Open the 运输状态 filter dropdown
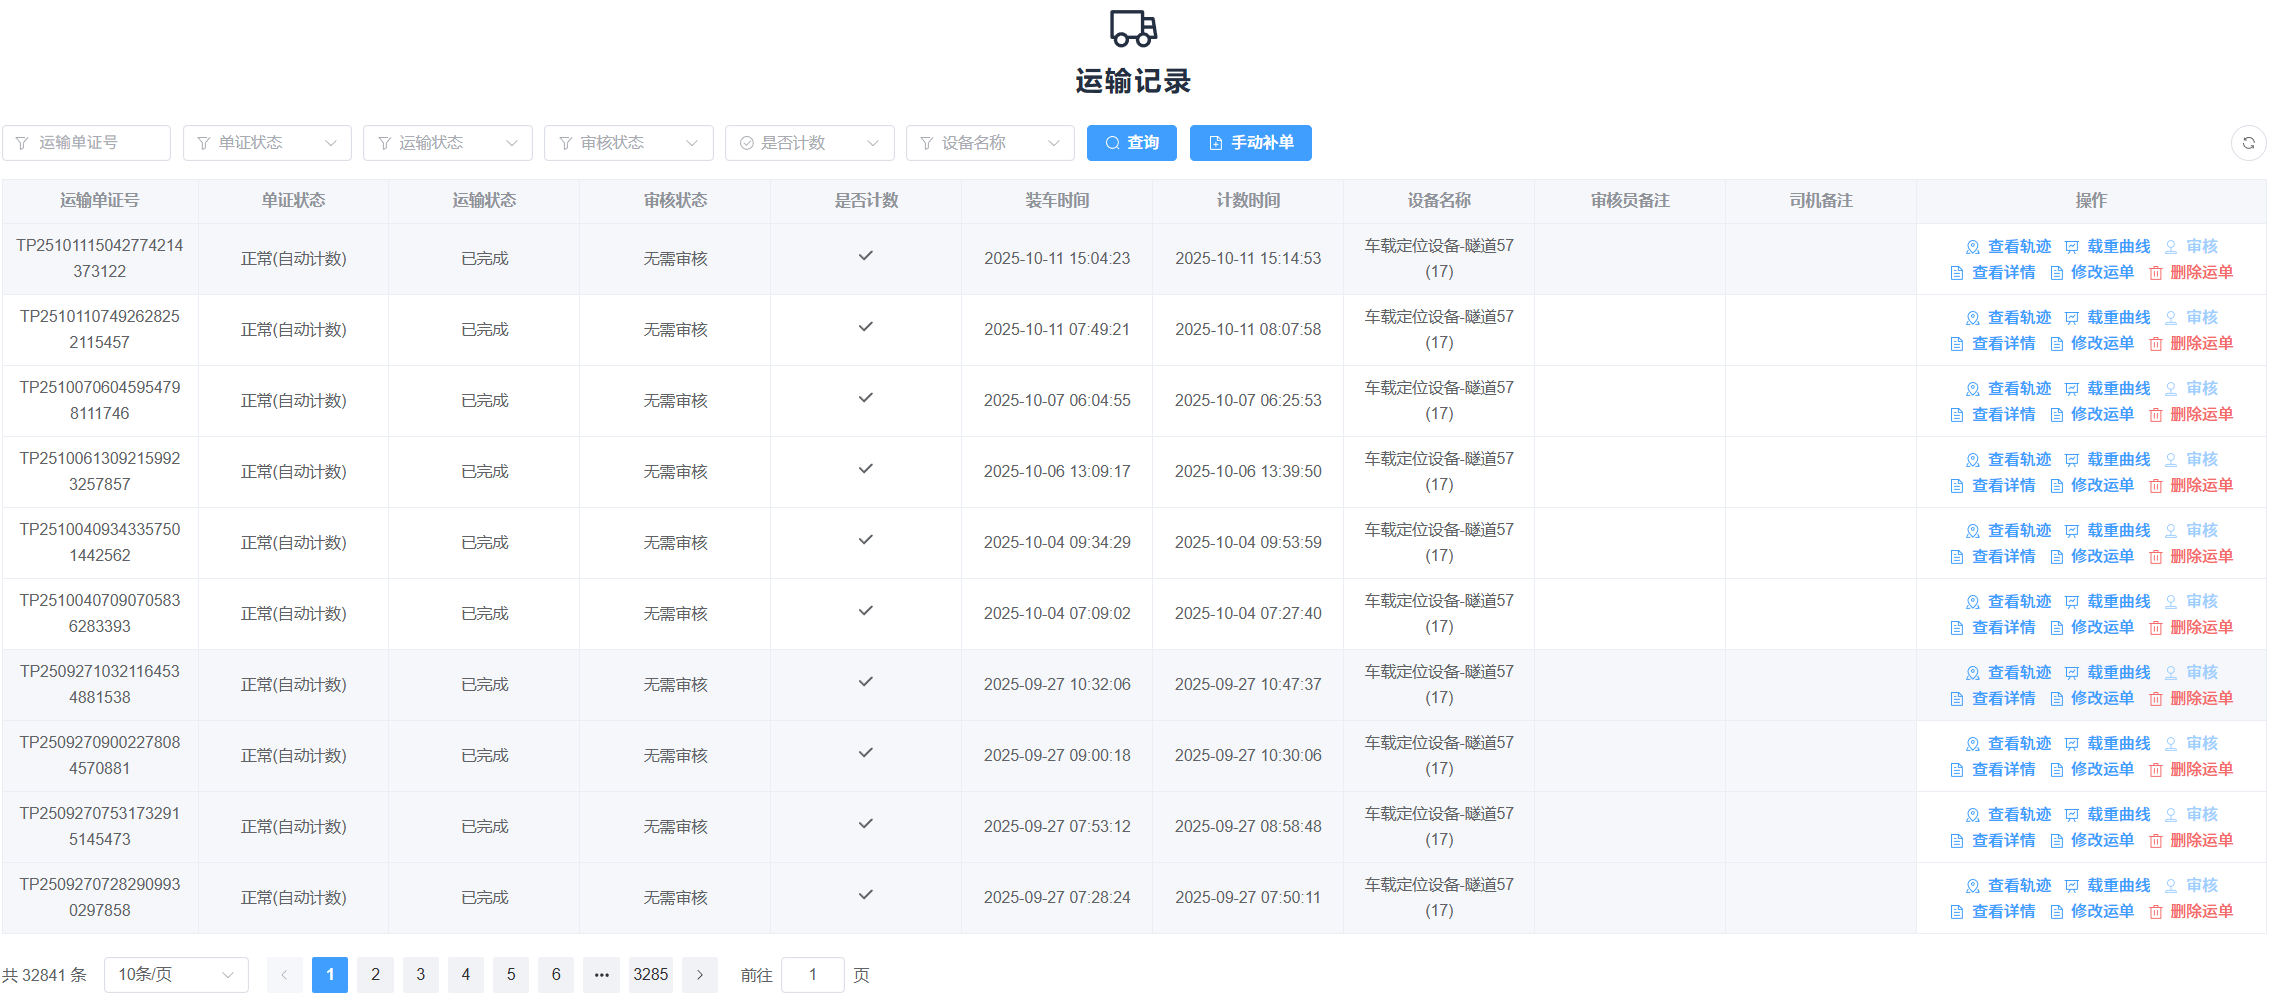This screenshot has height=1006, width=2285. 447,143
